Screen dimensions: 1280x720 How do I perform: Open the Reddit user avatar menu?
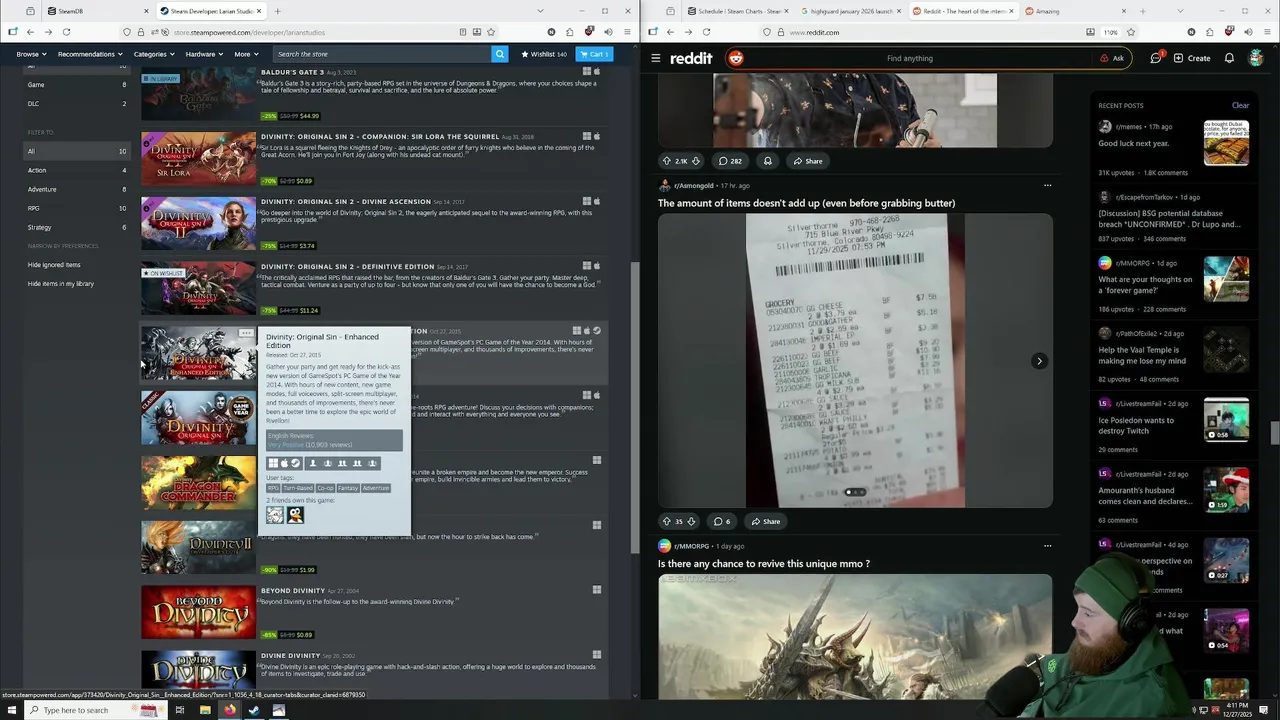pyautogui.click(x=1256, y=58)
